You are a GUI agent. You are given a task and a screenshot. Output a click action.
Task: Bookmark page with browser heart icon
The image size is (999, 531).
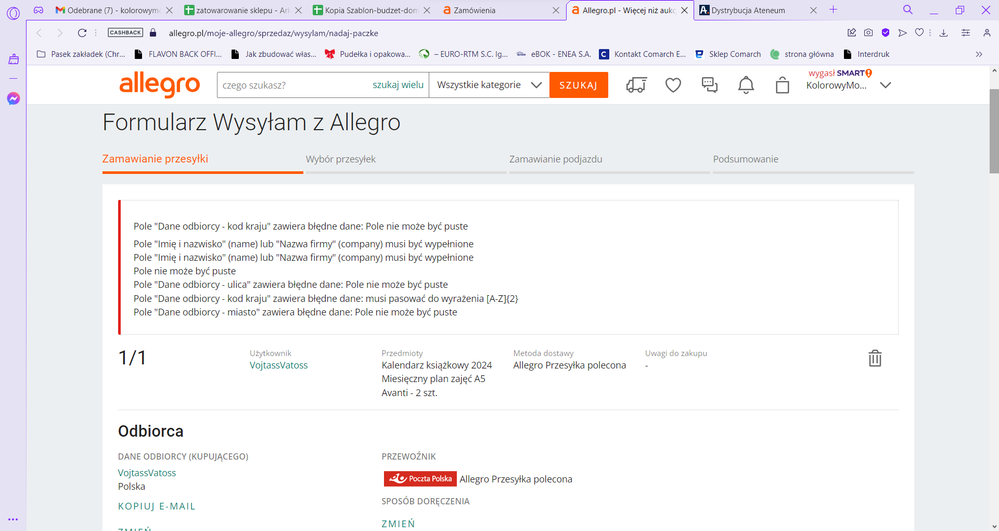[x=919, y=33]
